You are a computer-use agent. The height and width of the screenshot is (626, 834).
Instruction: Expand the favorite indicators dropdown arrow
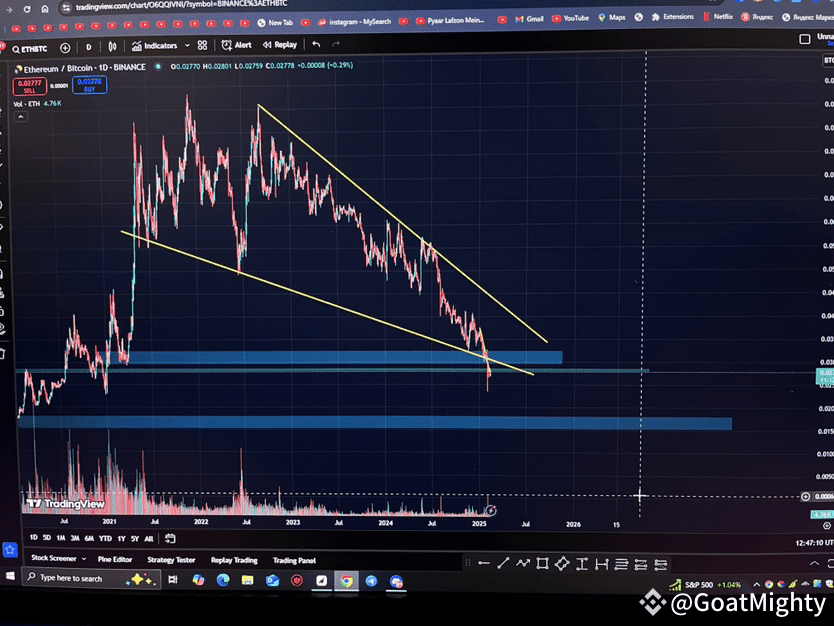pos(187,46)
